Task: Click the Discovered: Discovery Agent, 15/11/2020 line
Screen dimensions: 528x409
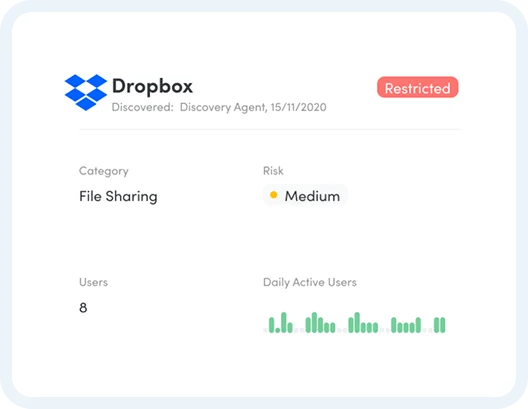Action: pos(219,107)
